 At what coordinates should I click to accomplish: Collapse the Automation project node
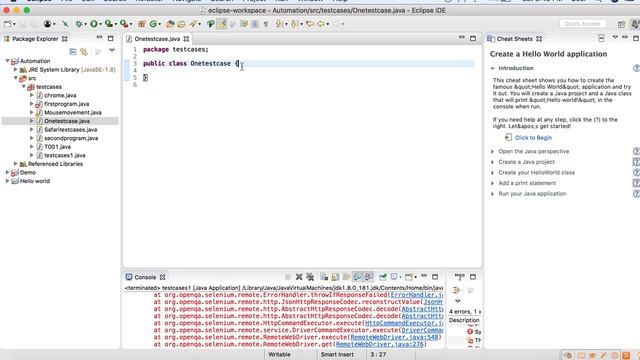point(7,61)
